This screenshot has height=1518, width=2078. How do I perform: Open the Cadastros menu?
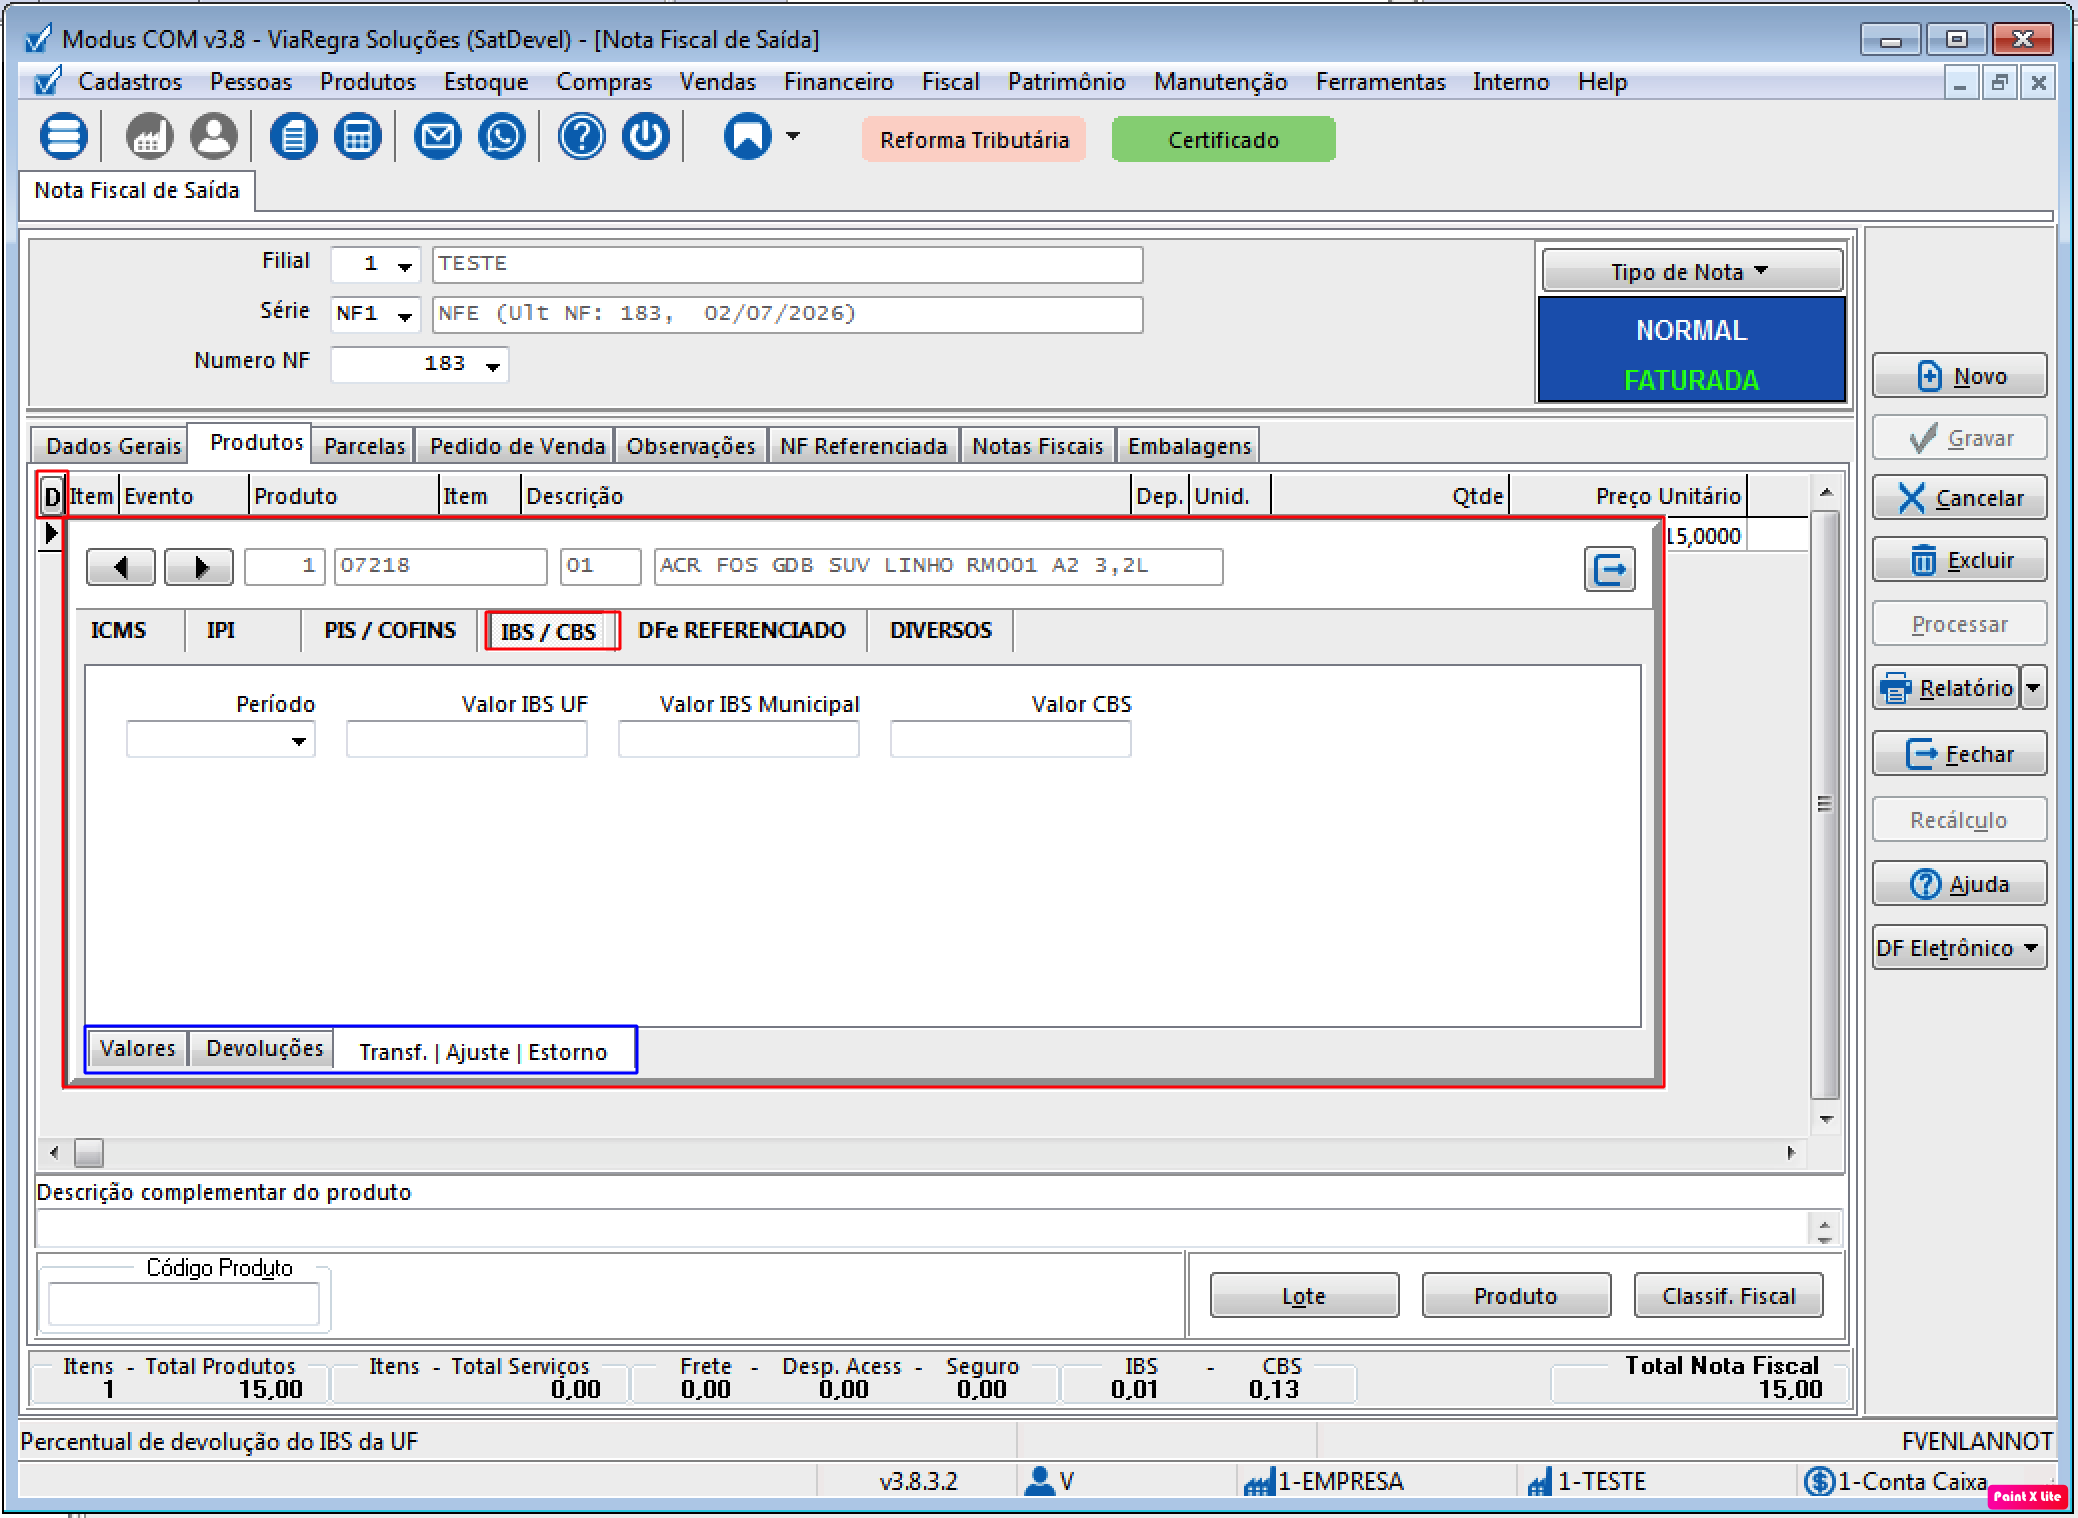[130, 82]
